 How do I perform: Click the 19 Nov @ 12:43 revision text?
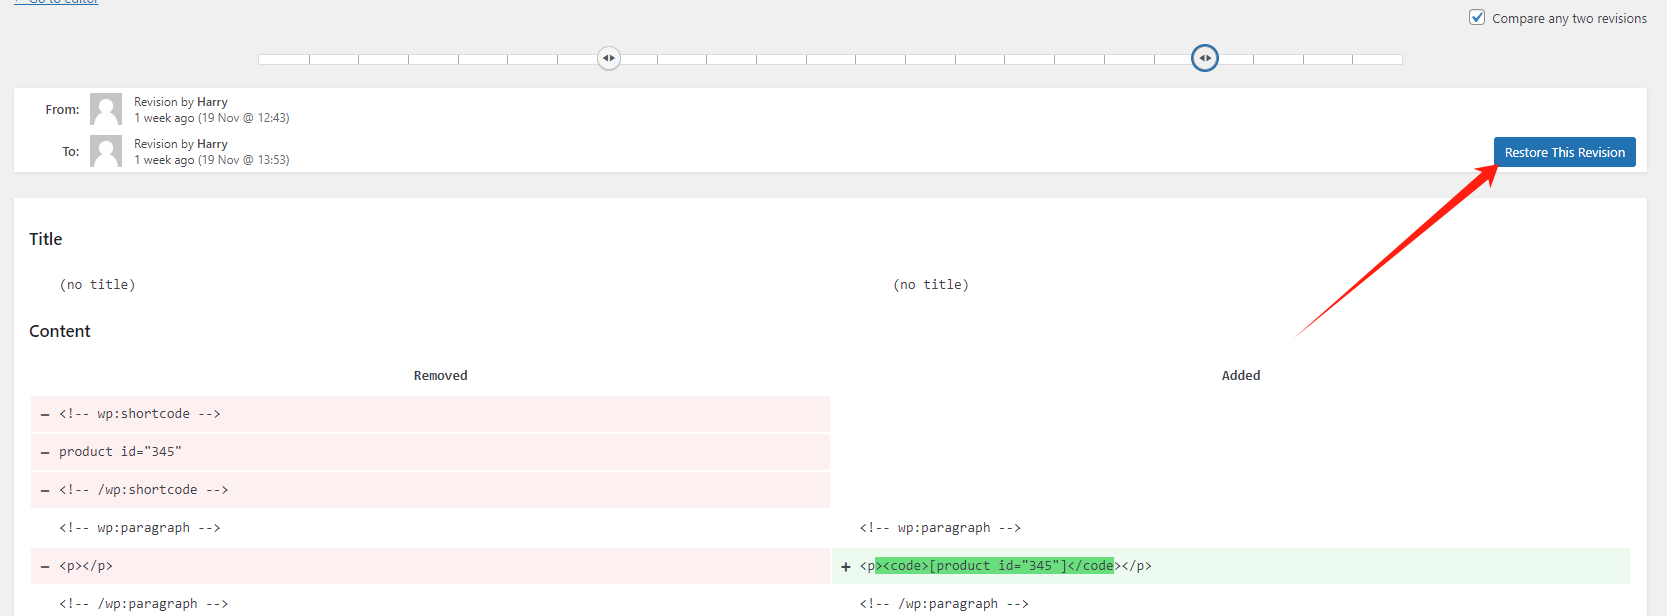pos(212,118)
